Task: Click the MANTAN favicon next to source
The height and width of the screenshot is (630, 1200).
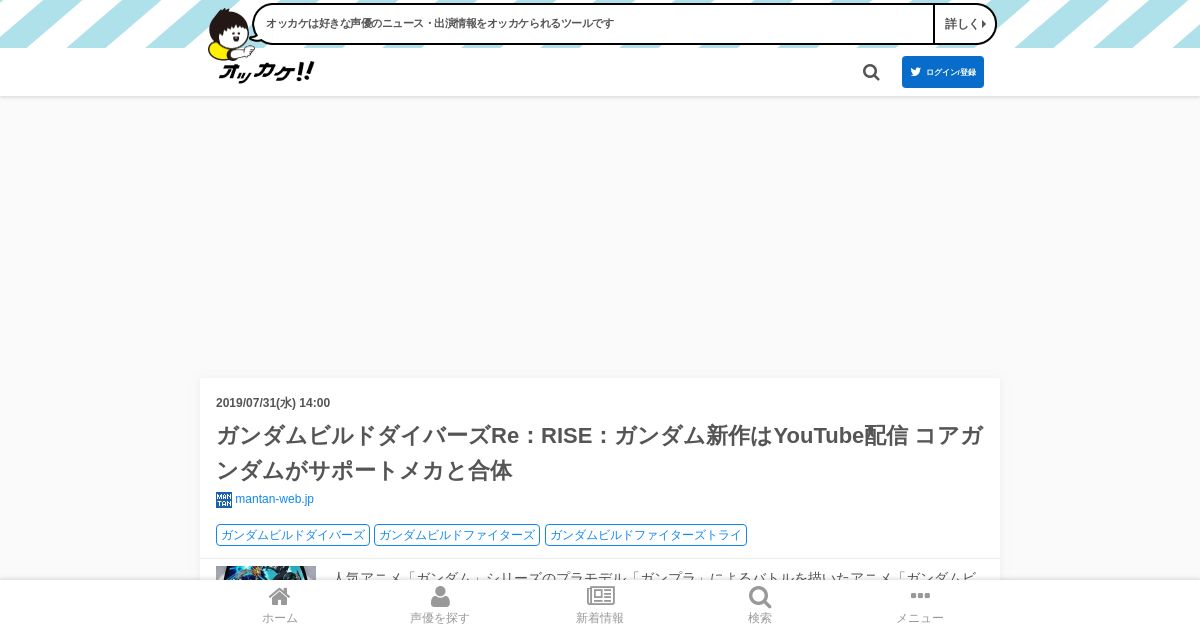Action: [x=224, y=500]
